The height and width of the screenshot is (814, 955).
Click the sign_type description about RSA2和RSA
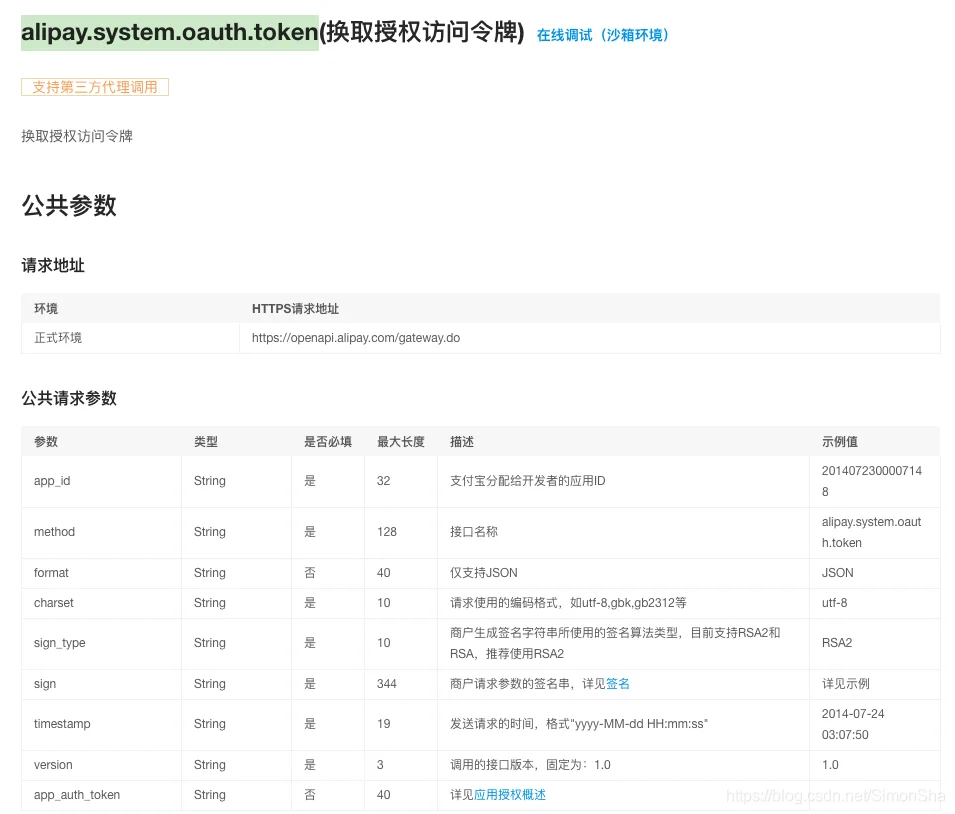click(x=615, y=643)
